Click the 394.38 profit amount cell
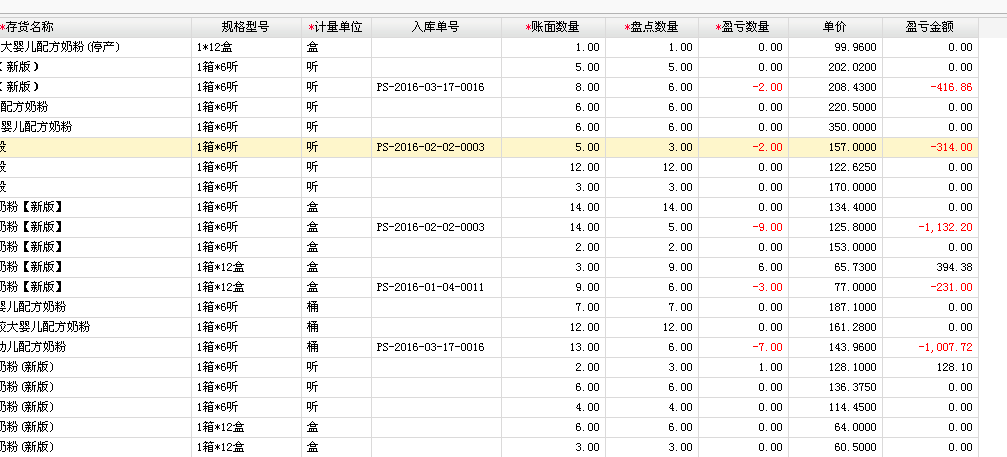This screenshot has width=1007, height=457. click(931, 267)
